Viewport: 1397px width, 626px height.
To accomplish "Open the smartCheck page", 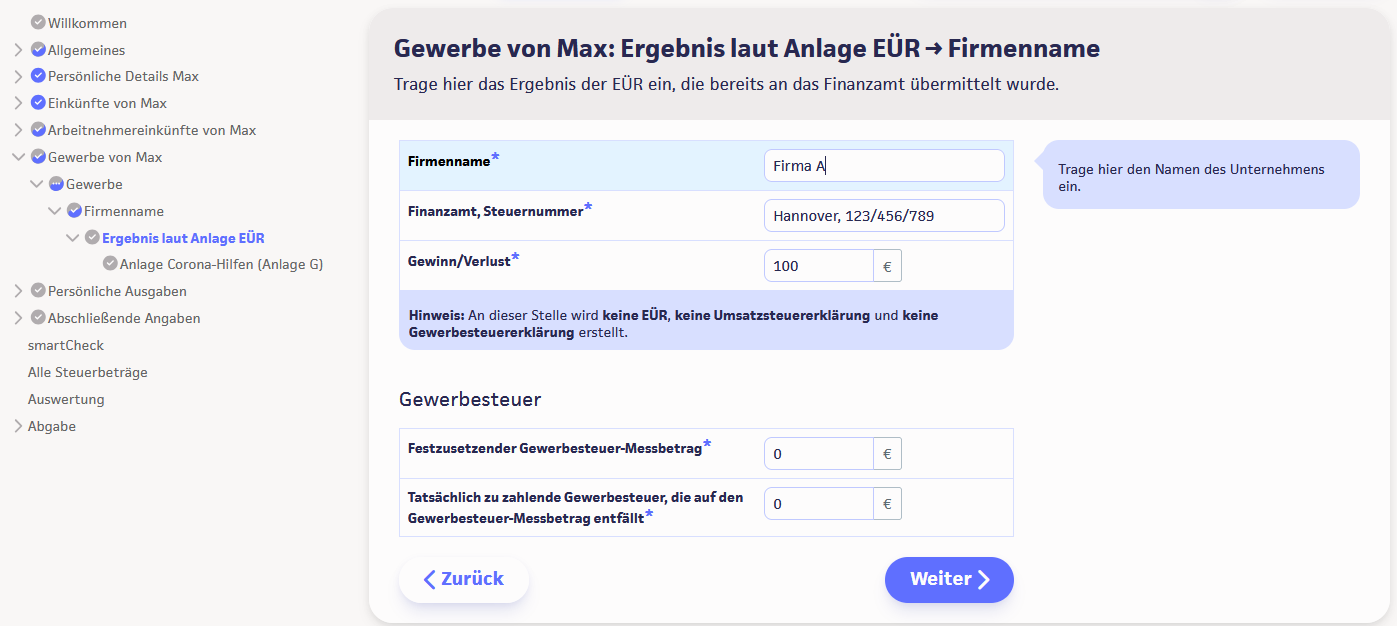I will point(66,345).
